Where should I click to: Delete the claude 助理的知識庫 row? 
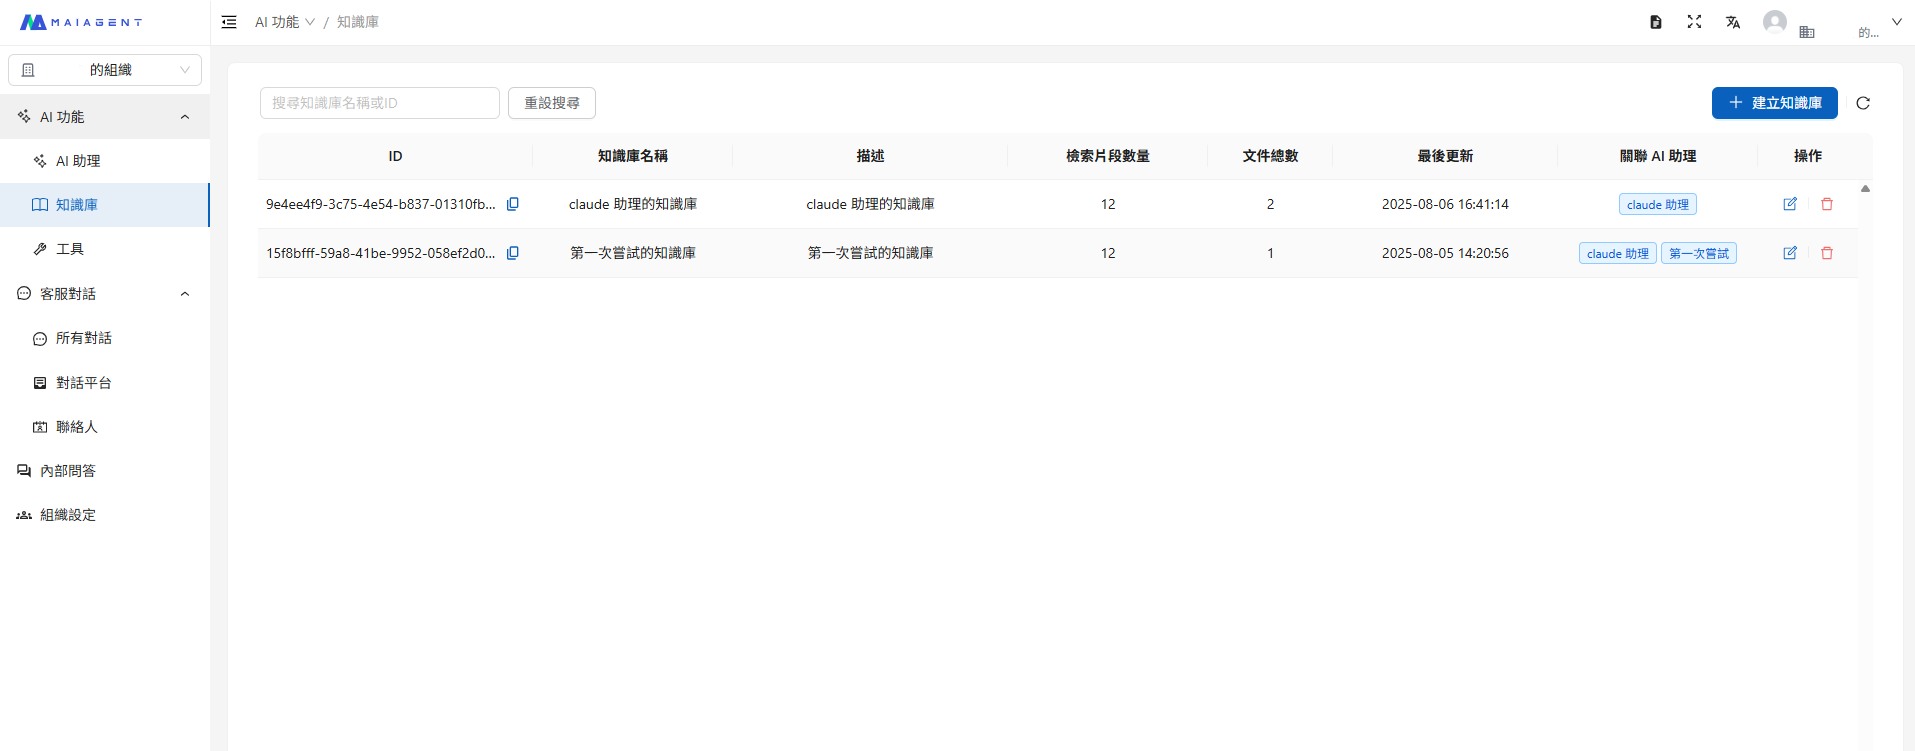pyautogui.click(x=1827, y=204)
